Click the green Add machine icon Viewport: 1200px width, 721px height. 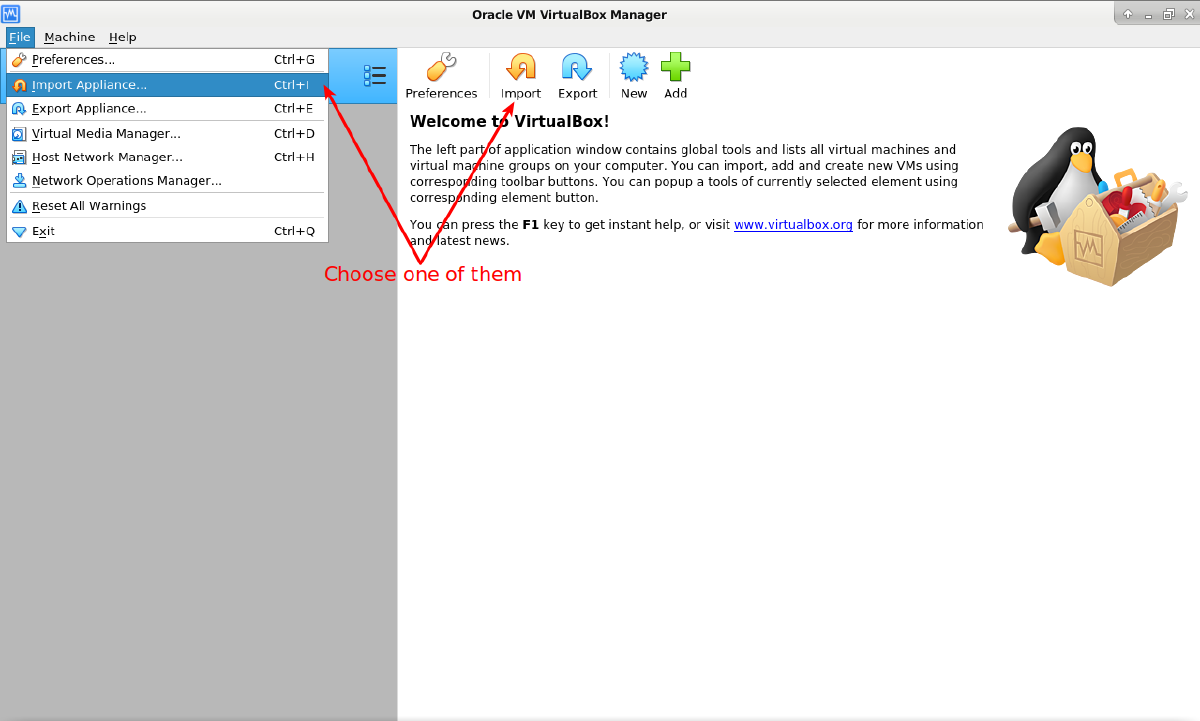coord(676,69)
